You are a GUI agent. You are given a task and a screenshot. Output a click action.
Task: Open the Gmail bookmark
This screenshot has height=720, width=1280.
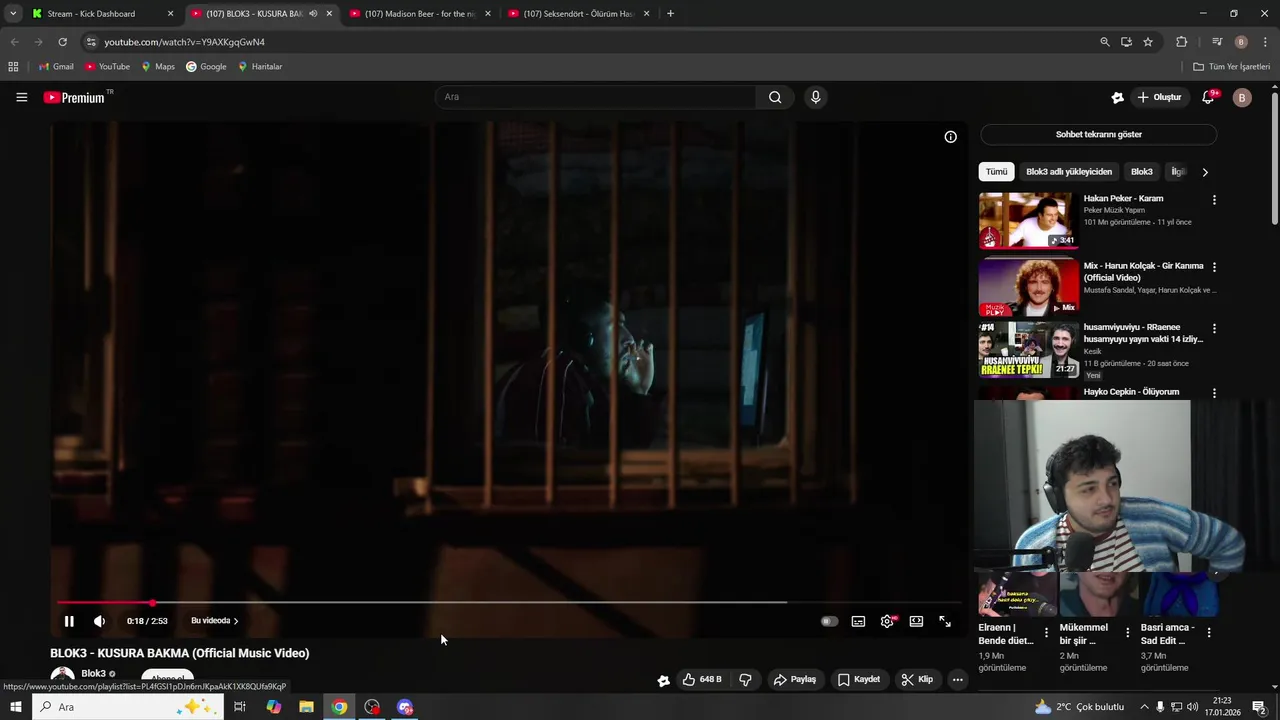click(56, 67)
